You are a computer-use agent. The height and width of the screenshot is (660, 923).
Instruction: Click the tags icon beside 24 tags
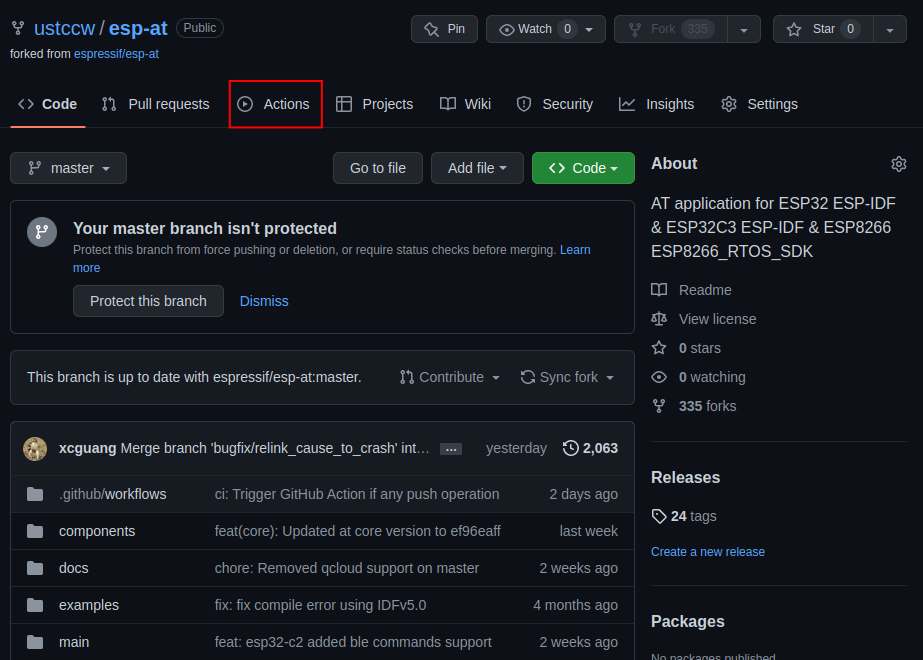click(x=659, y=516)
